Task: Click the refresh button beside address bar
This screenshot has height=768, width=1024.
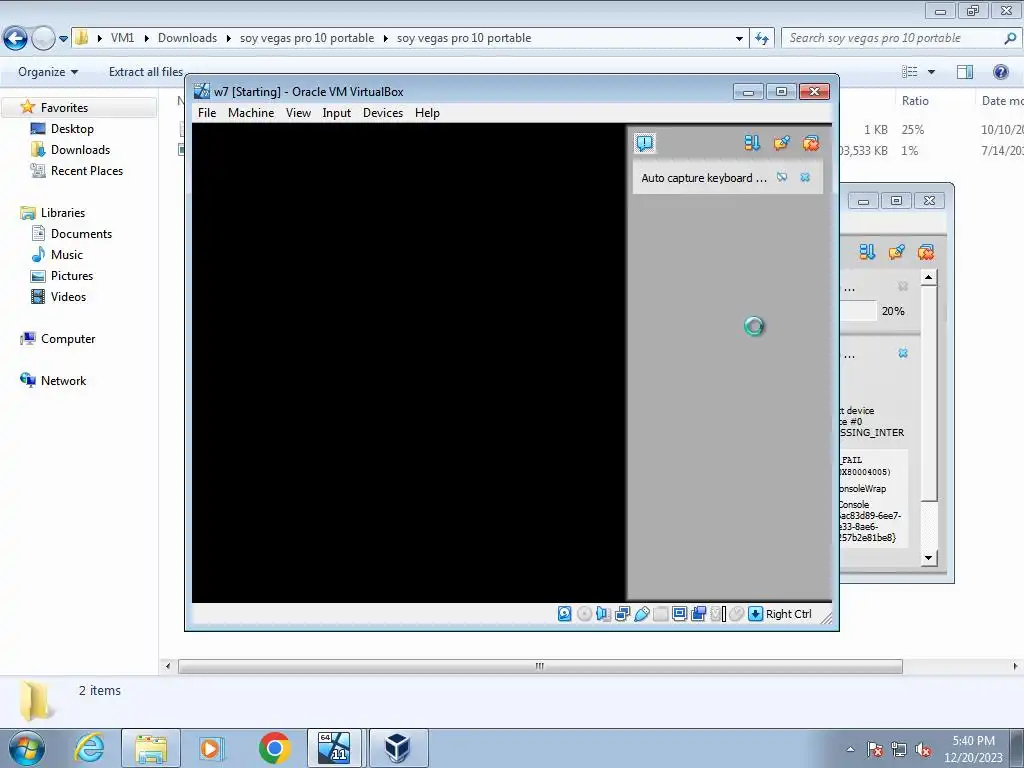Action: click(761, 39)
